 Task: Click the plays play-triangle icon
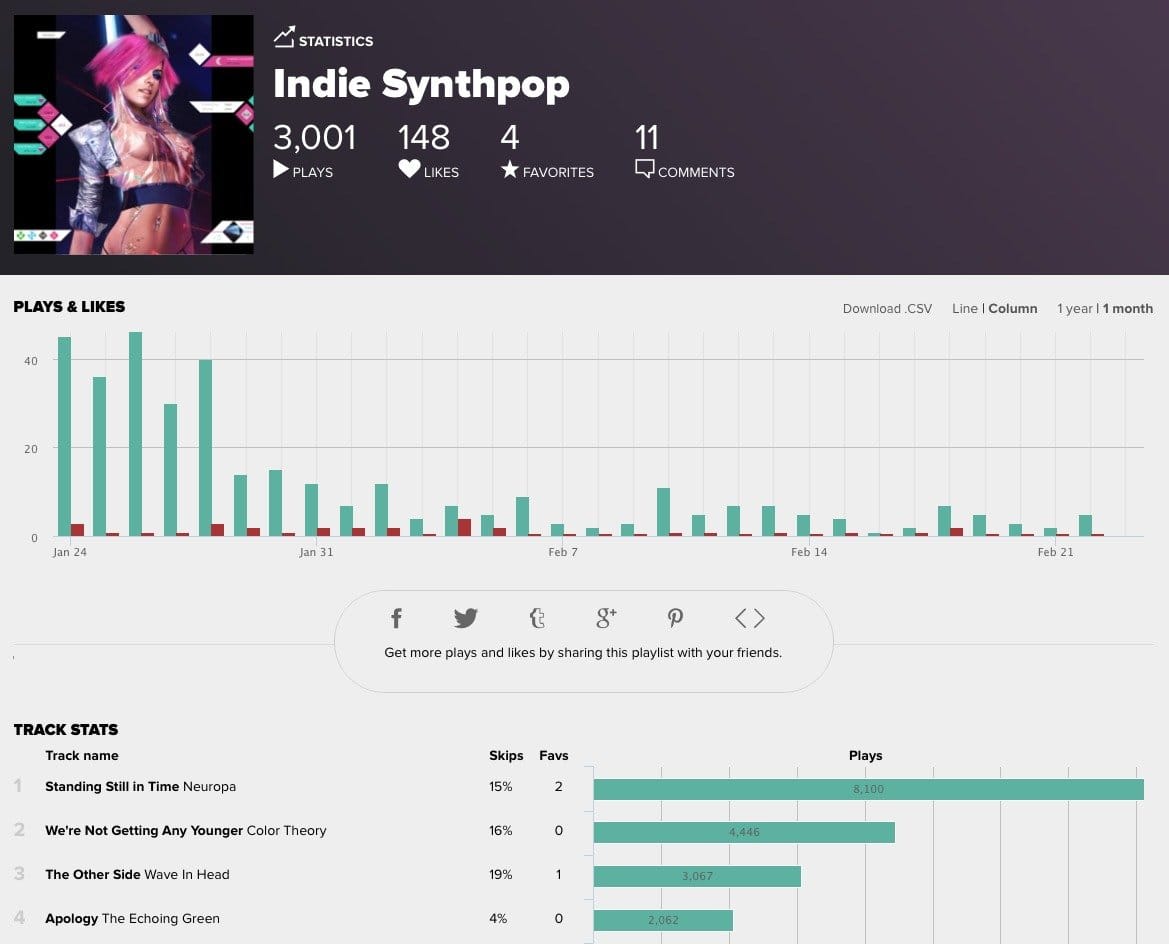pyautogui.click(x=281, y=170)
